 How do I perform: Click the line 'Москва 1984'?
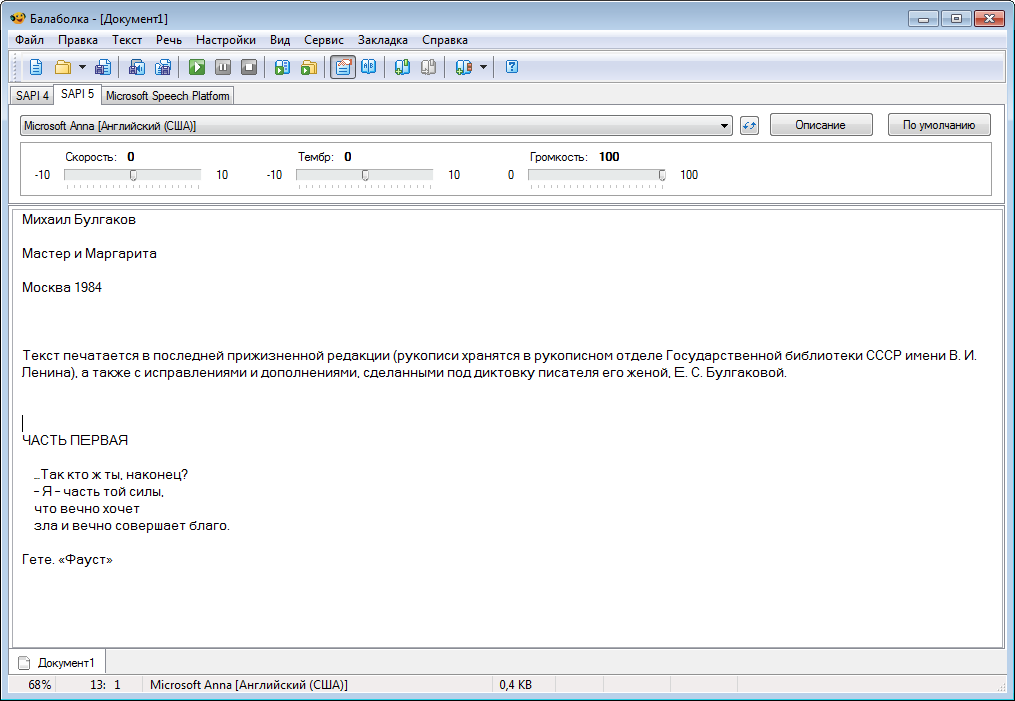click(61, 287)
